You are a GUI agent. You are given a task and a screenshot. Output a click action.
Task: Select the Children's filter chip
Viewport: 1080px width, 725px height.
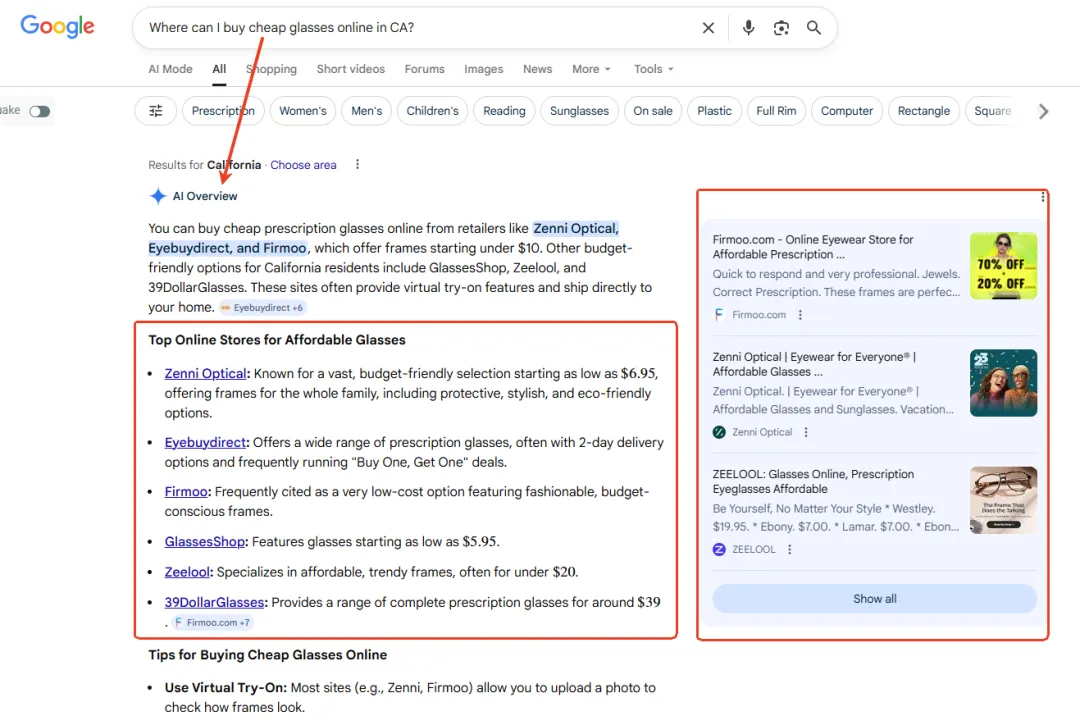pos(433,111)
